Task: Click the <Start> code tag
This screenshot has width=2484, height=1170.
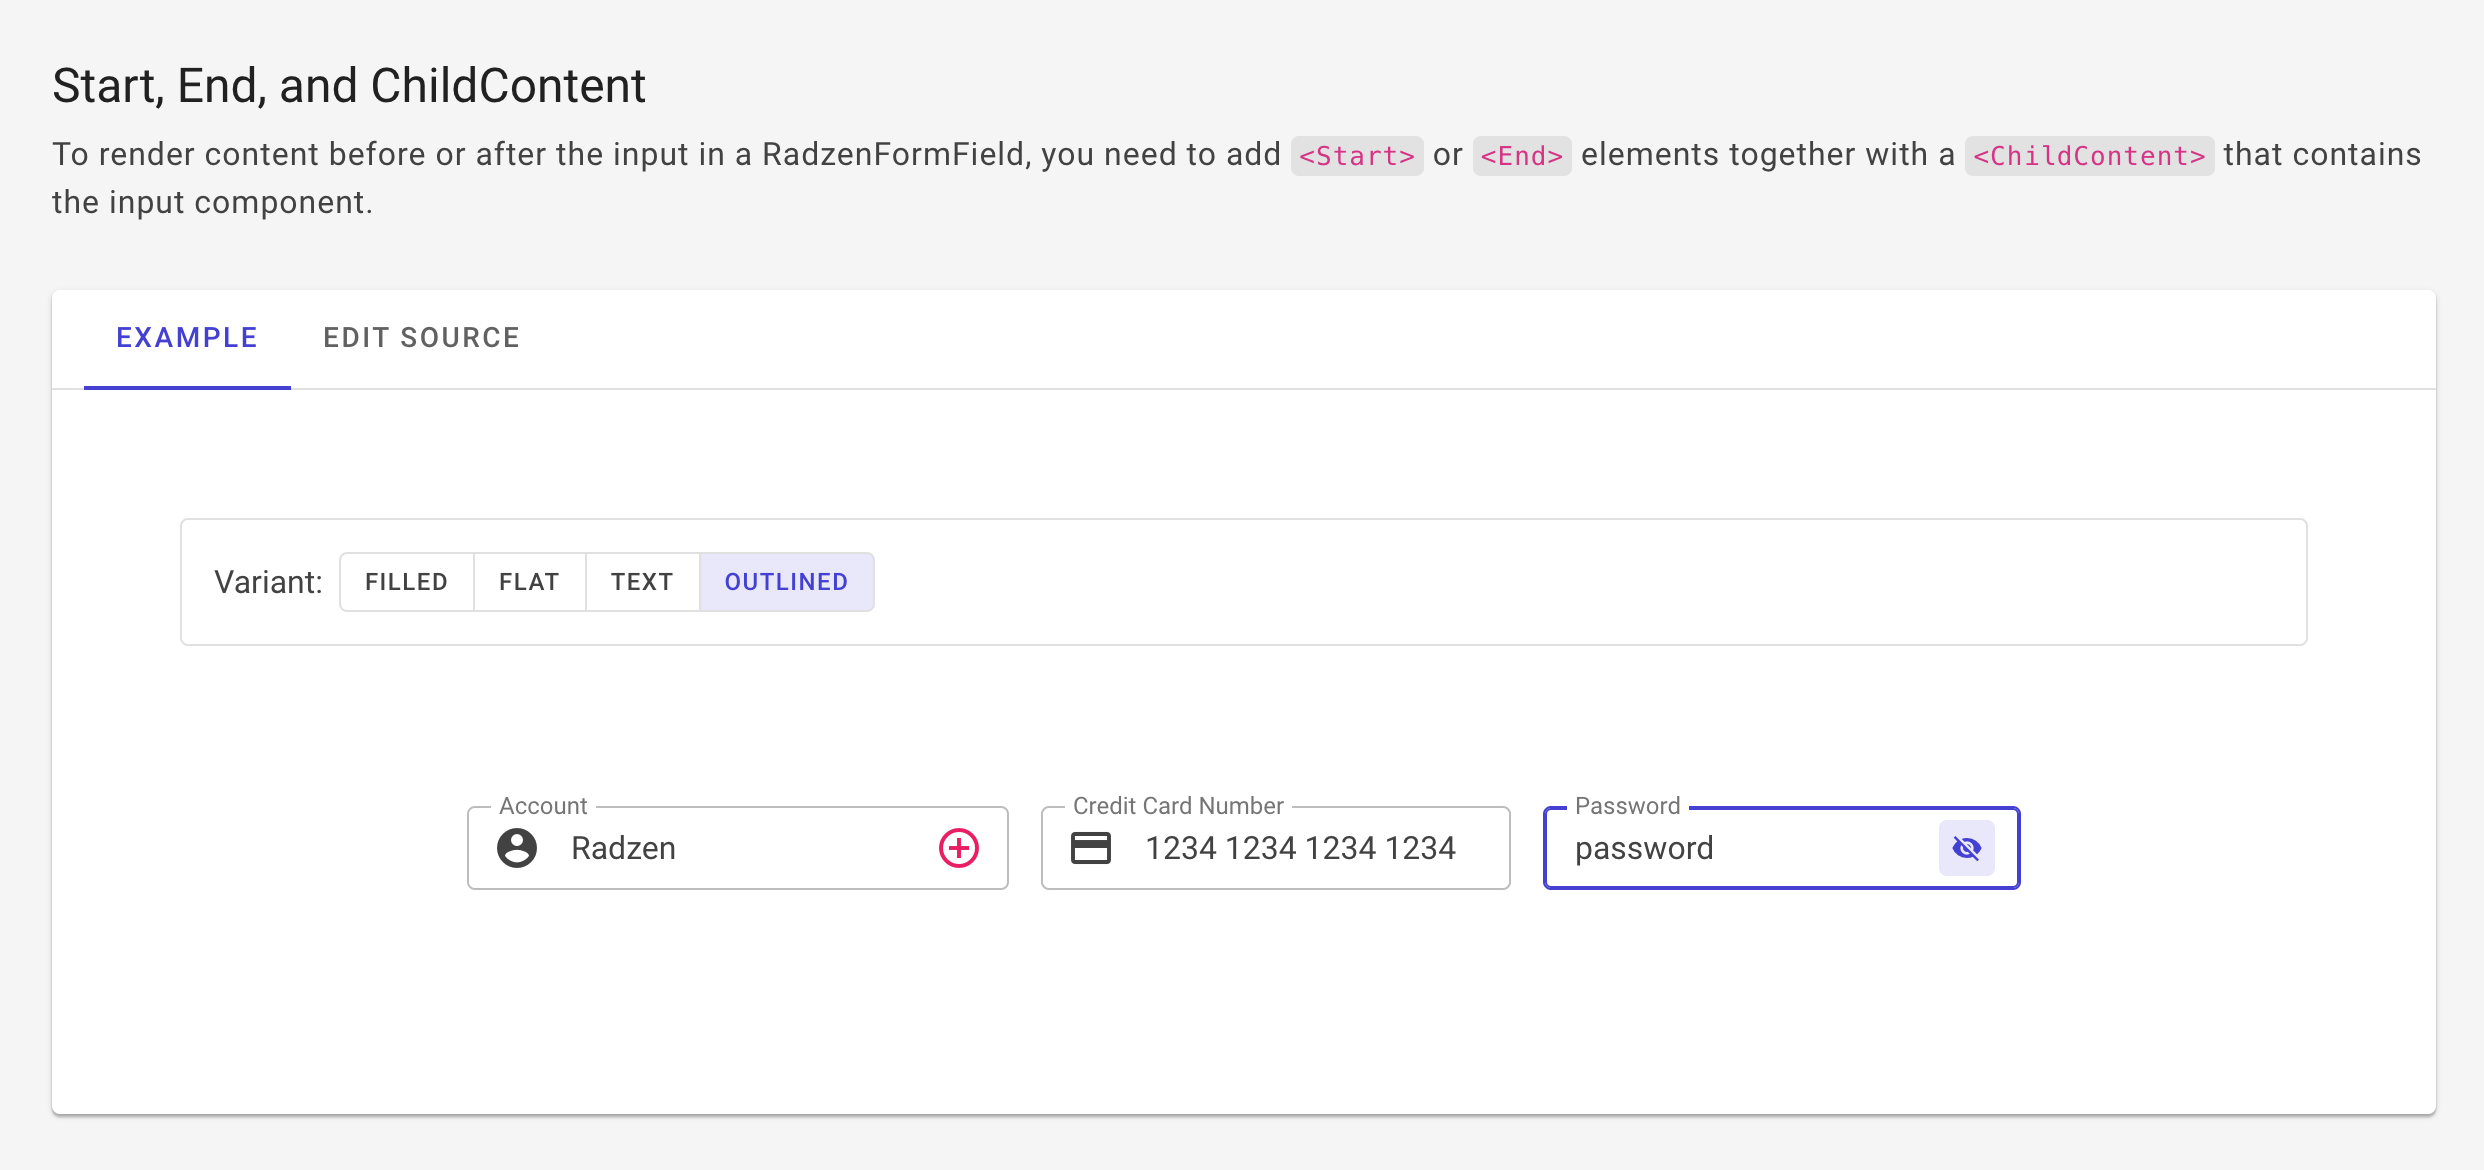Action: [1356, 156]
